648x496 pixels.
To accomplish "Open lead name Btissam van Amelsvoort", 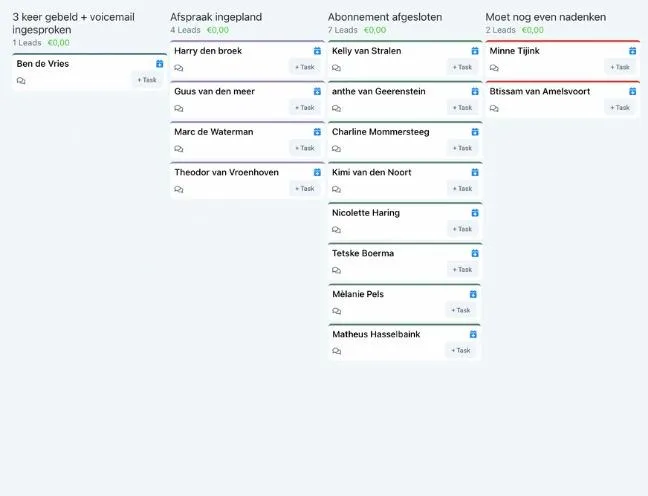I will coord(540,91).
